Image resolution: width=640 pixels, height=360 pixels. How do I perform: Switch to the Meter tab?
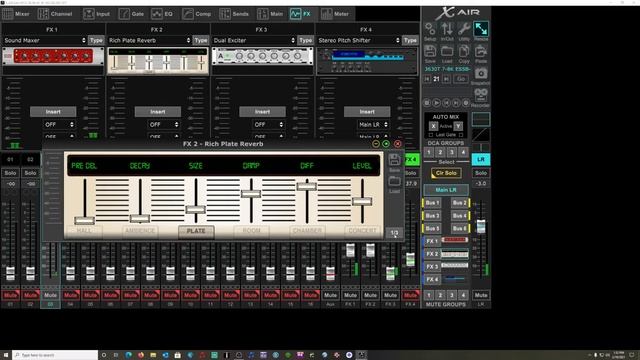(335, 14)
